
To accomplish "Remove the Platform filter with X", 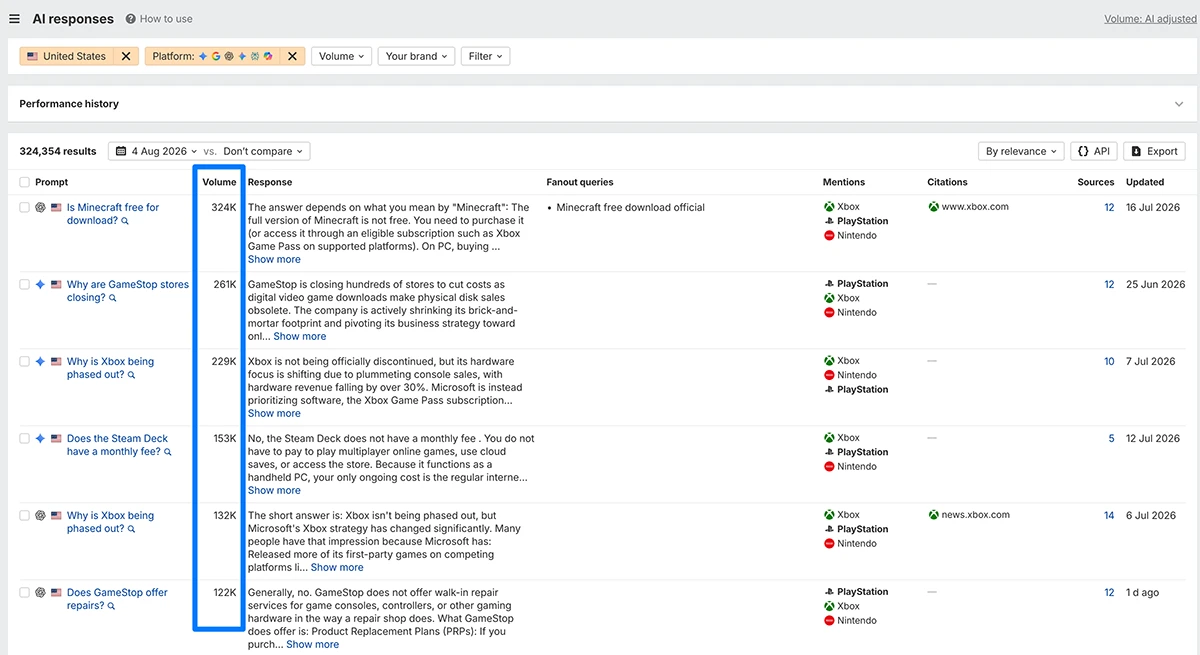I will point(293,57).
